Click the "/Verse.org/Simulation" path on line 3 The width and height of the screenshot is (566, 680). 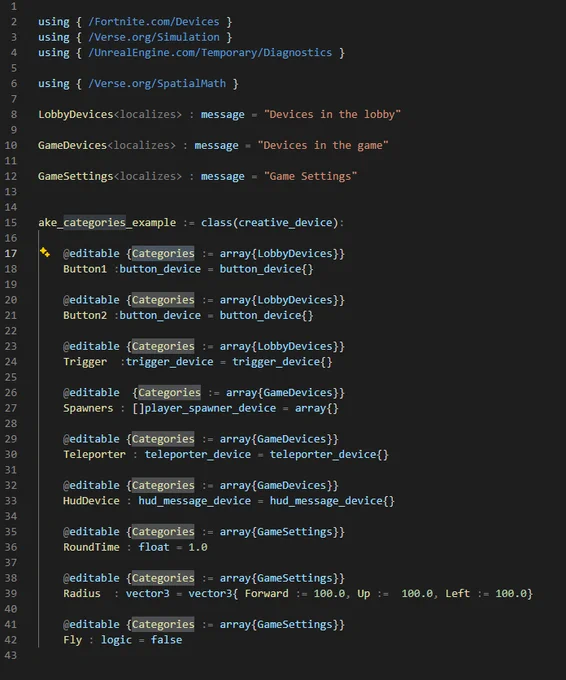154,37
